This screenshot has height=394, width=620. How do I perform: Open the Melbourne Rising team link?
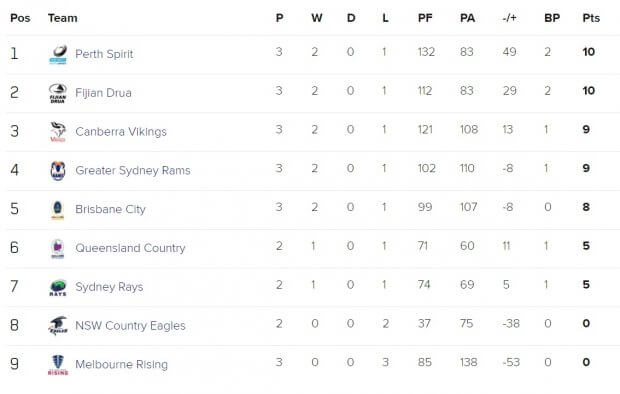(121, 364)
